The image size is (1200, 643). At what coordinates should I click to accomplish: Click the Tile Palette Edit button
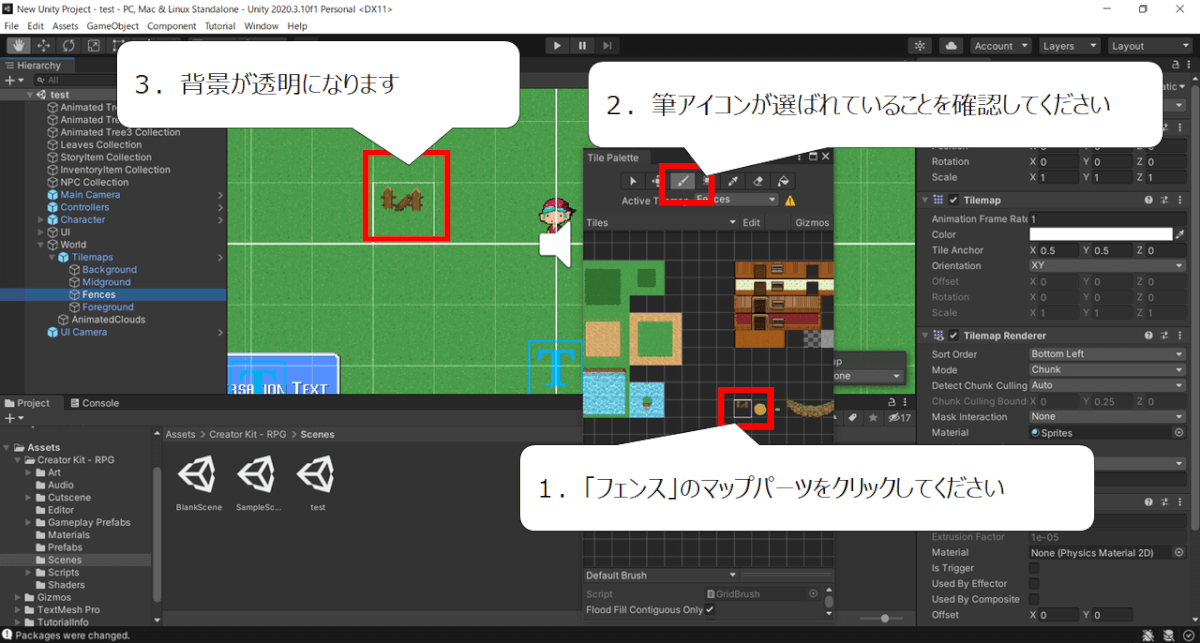[x=751, y=222]
